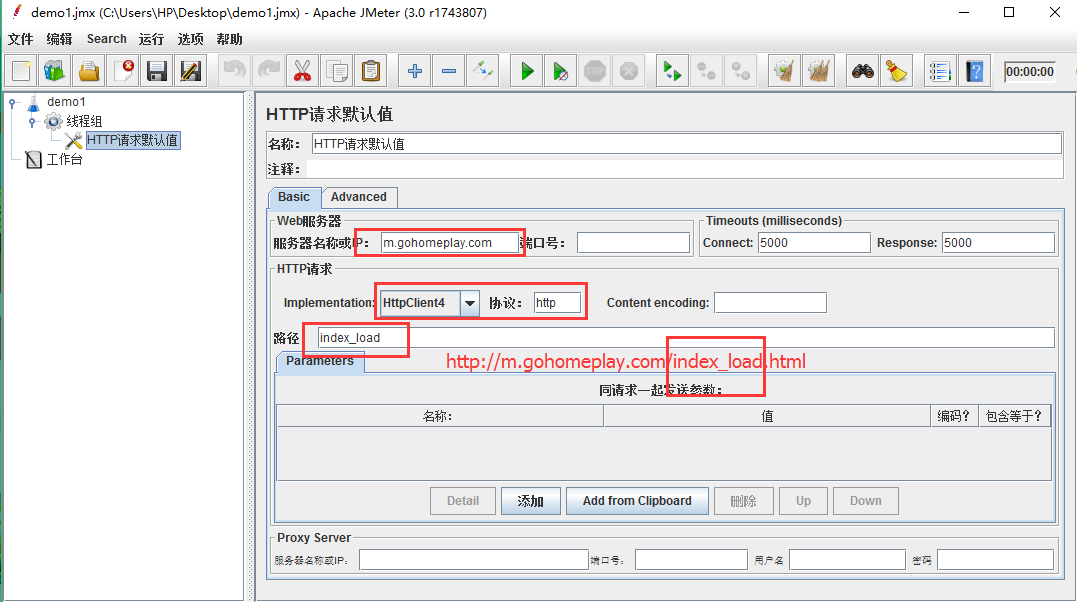1077x602 pixels.
Task: Click the Clear All results icon
Action: click(818, 71)
